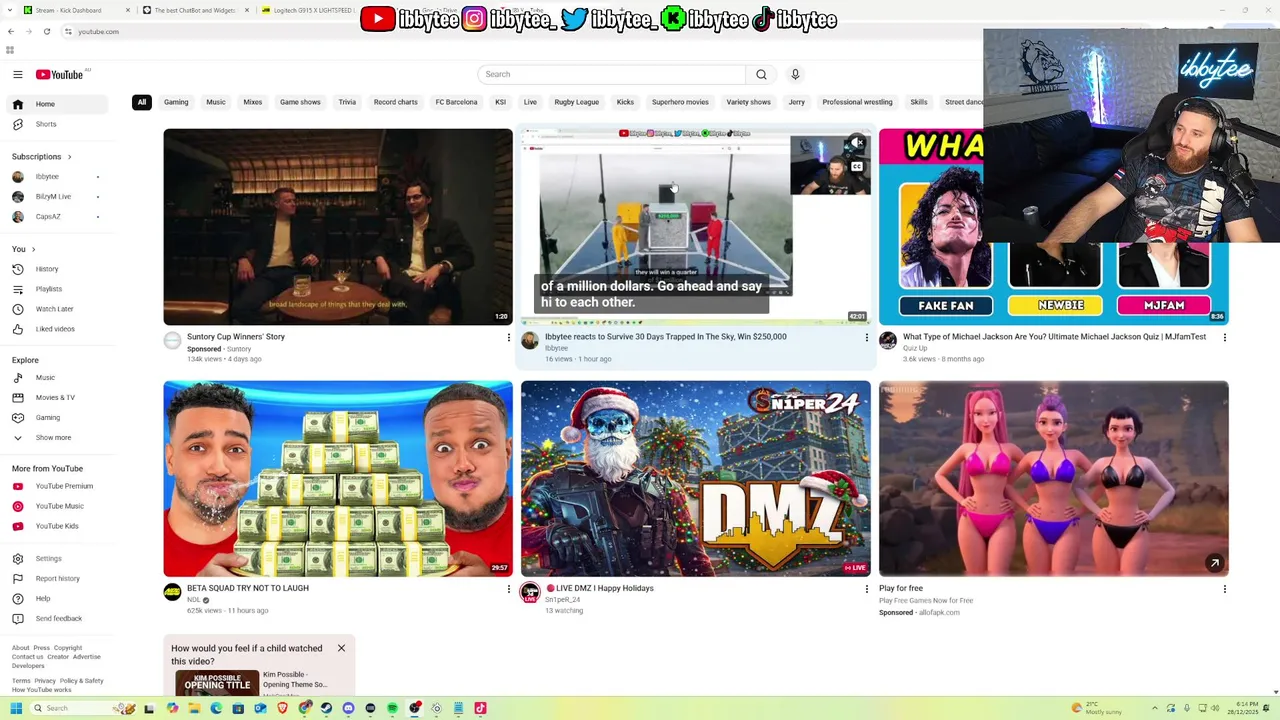1280x720 pixels.
Task: Start voice search with microphone icon
Action: [x=795, y=74]
